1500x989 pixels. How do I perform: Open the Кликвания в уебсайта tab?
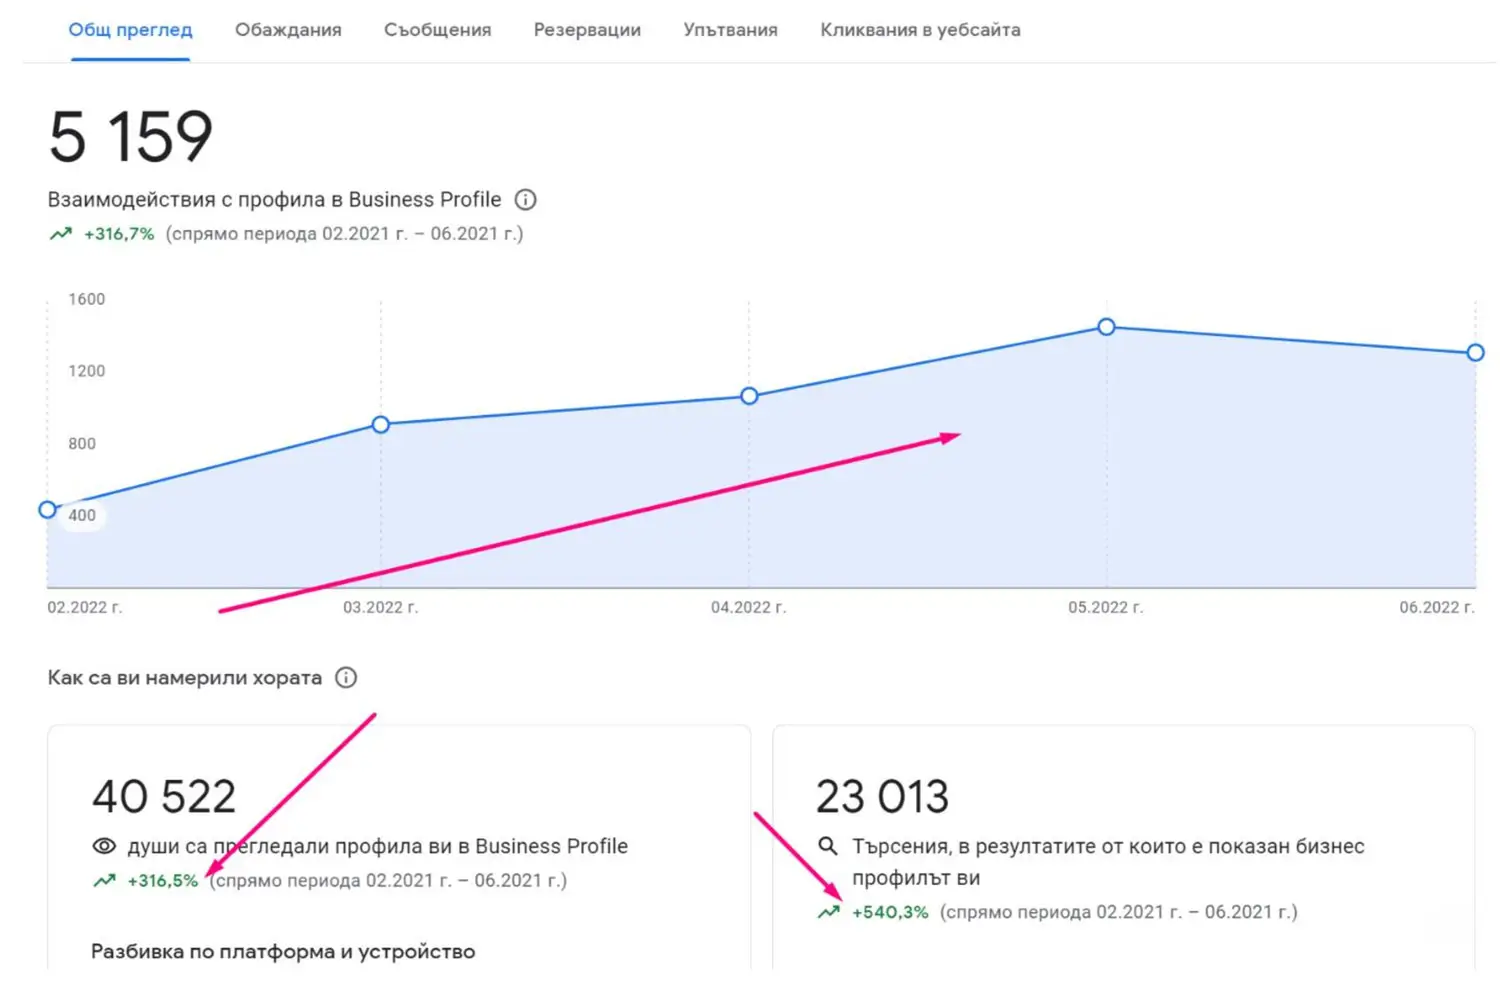[x=920, y=30]
